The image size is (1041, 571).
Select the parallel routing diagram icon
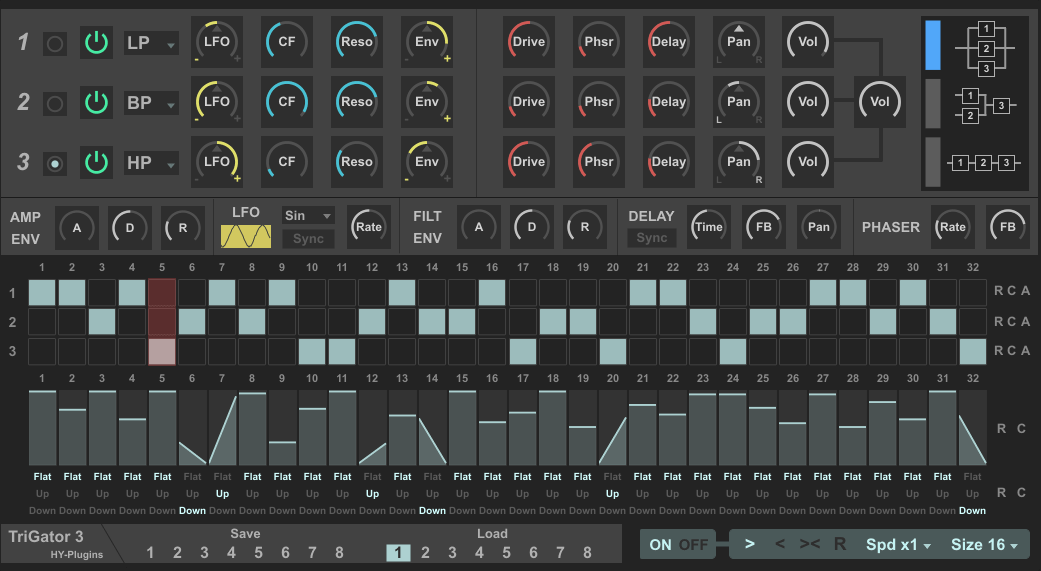[985, 48]
